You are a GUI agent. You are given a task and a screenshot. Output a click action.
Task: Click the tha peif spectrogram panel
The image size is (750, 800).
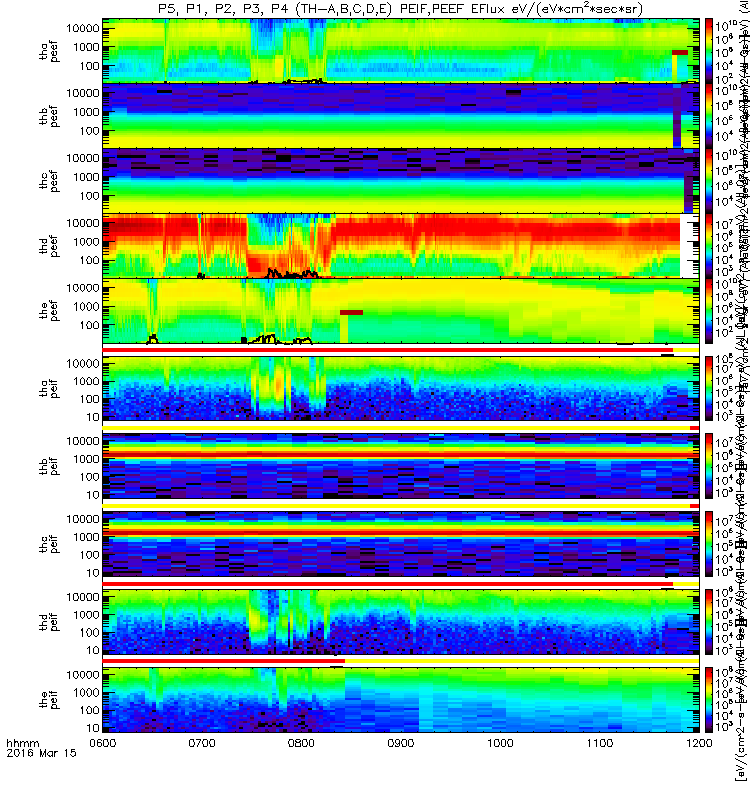401,388
